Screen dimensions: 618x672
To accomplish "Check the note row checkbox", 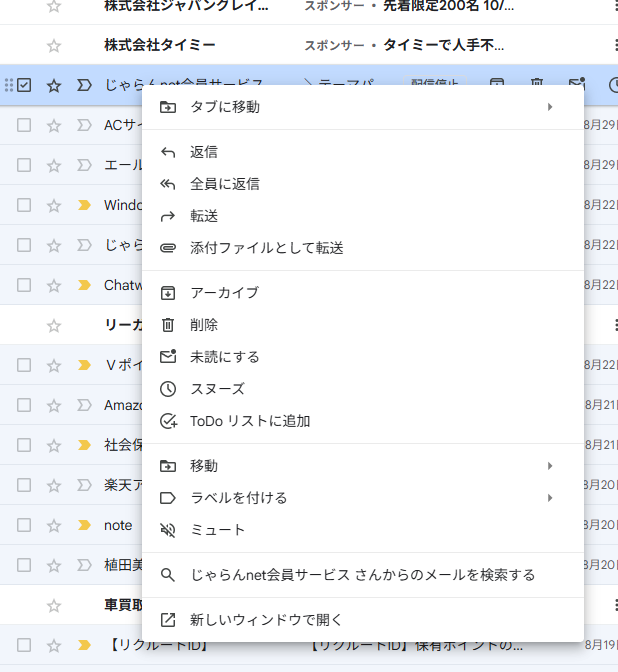I will click(24, 525).
